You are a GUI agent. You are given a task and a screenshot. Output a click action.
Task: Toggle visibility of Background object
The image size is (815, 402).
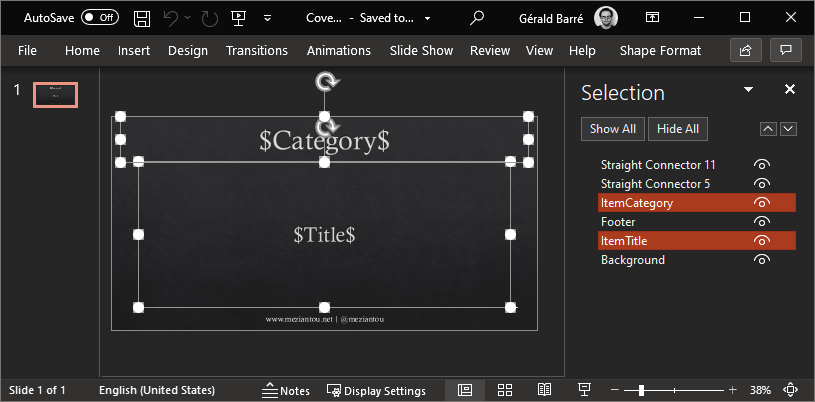coord(762,260)
